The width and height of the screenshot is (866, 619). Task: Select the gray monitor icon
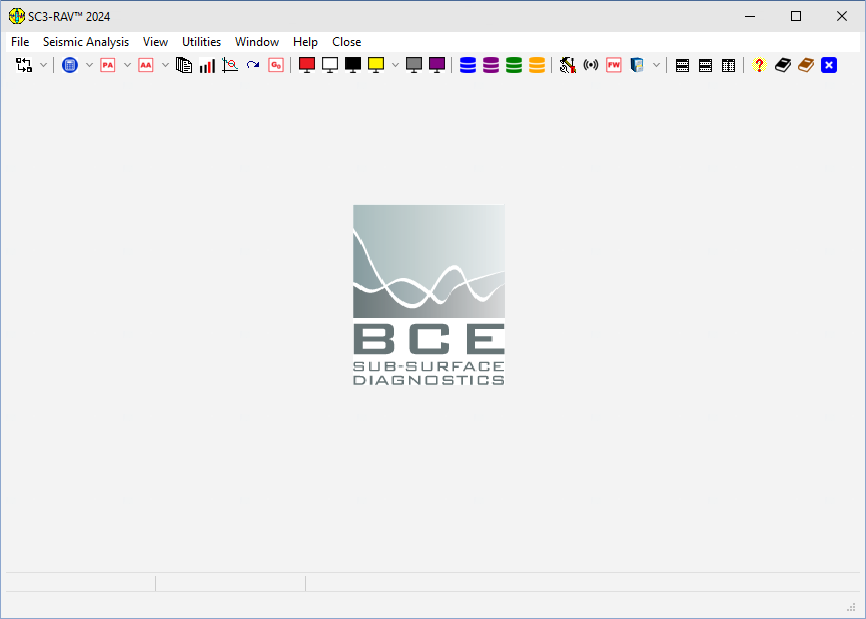pyautogui.click(x=414, y=65)
